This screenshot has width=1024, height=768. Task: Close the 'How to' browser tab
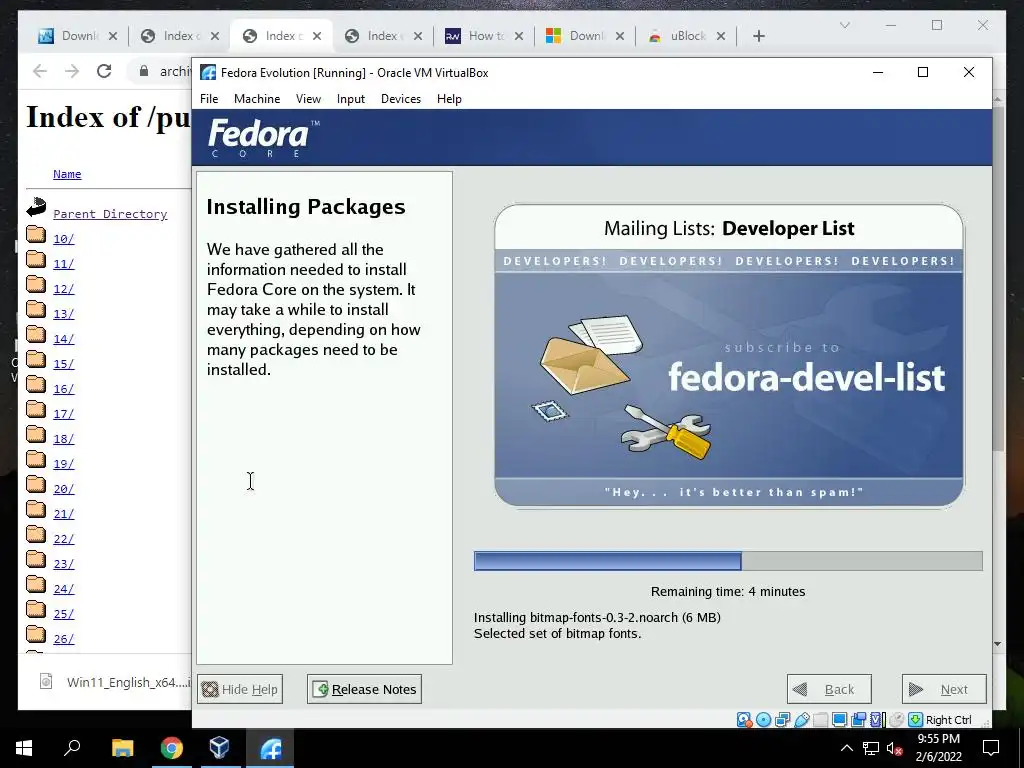click(x=519, y=36)
